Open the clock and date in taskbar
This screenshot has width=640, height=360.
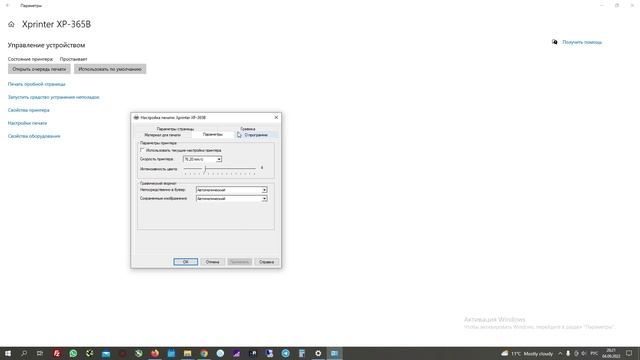(x=611, y=353)
